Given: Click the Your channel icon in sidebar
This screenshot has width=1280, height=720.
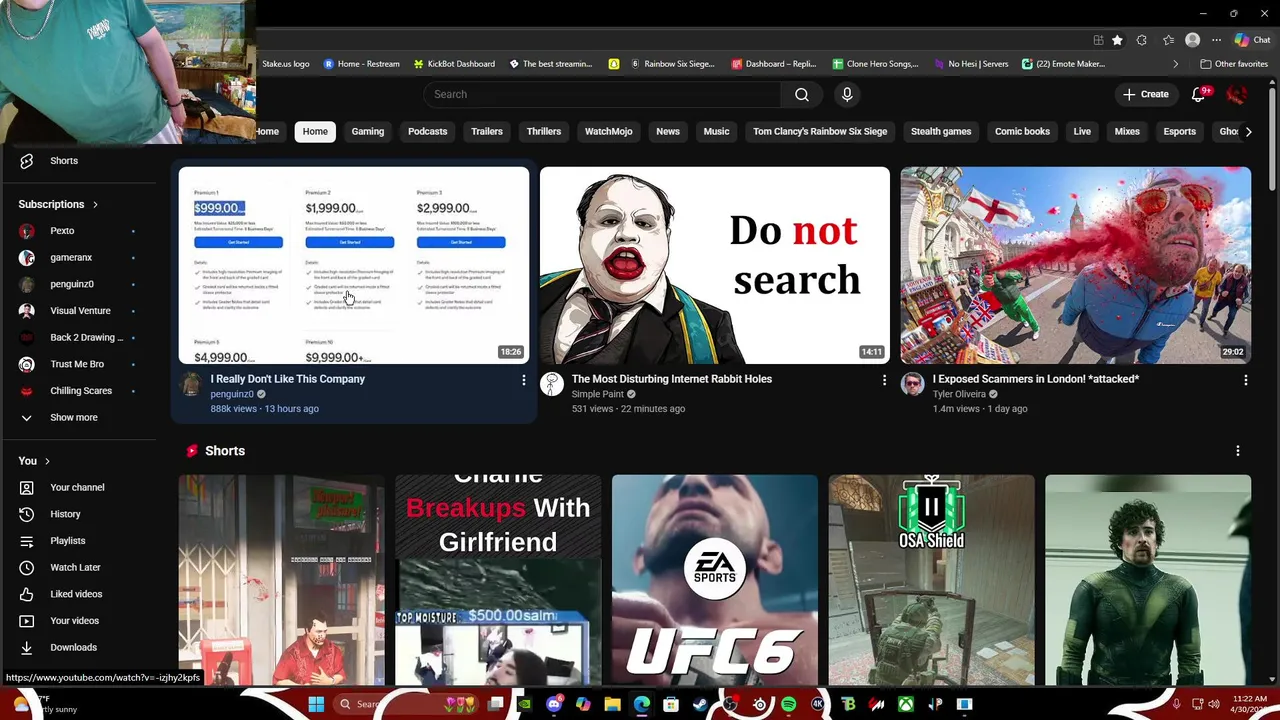Looking at the screenshot, I should click(27, 488).
